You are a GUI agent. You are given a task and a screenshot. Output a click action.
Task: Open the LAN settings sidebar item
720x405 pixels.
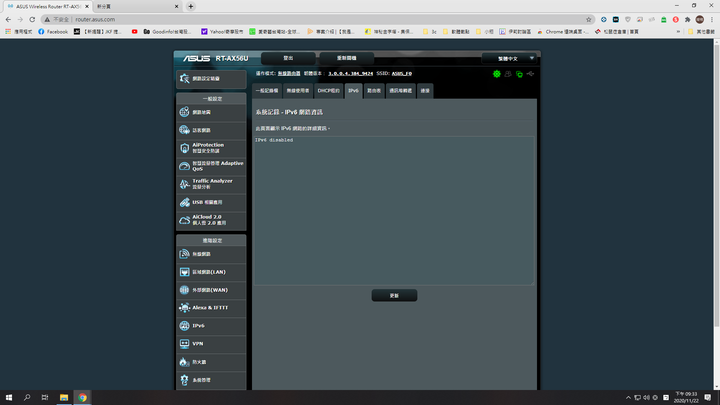coord(211,272)
